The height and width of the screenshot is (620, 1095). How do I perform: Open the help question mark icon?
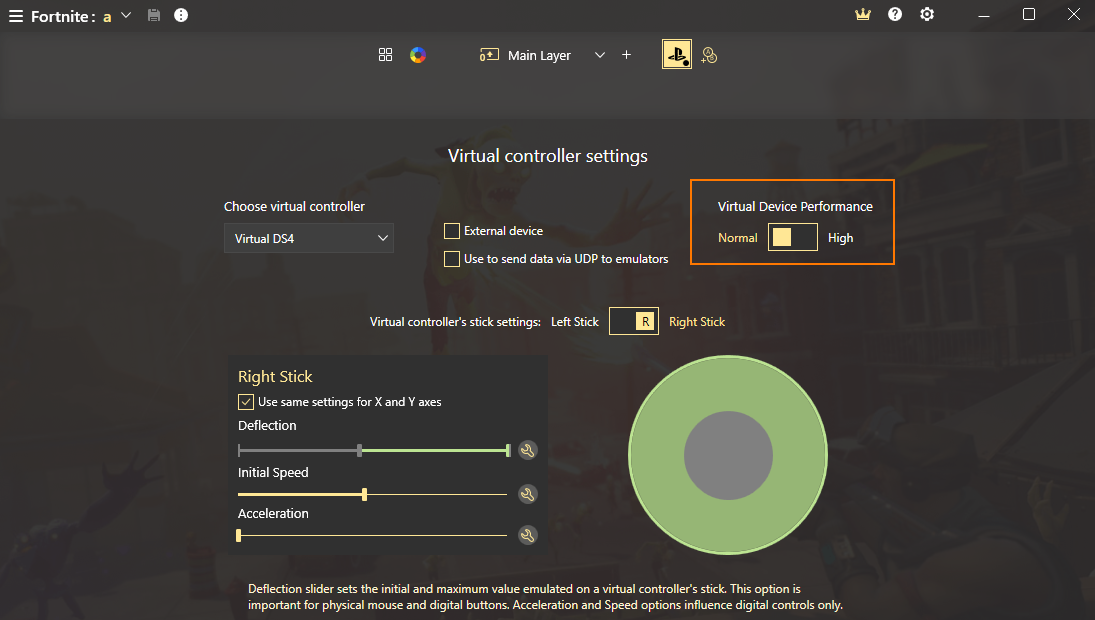(x=895, y=15)
